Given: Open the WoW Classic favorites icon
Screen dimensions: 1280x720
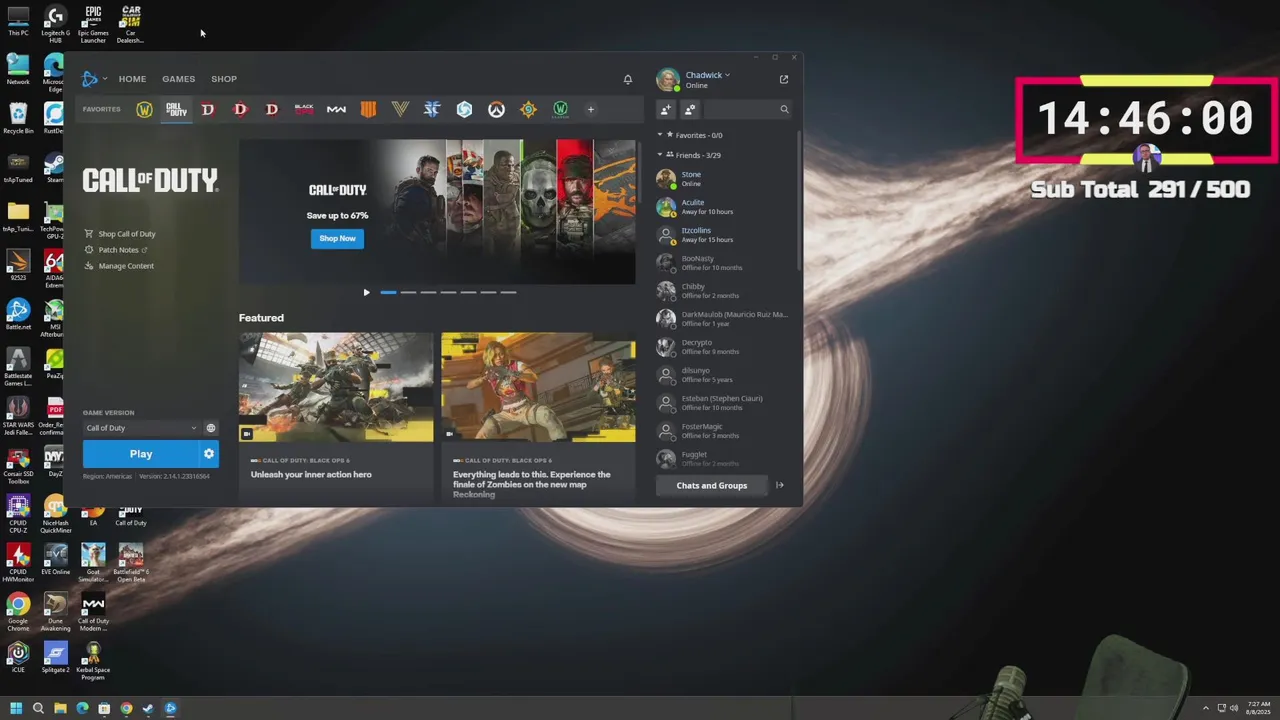Looking at the screenshot, I should 561,110.
